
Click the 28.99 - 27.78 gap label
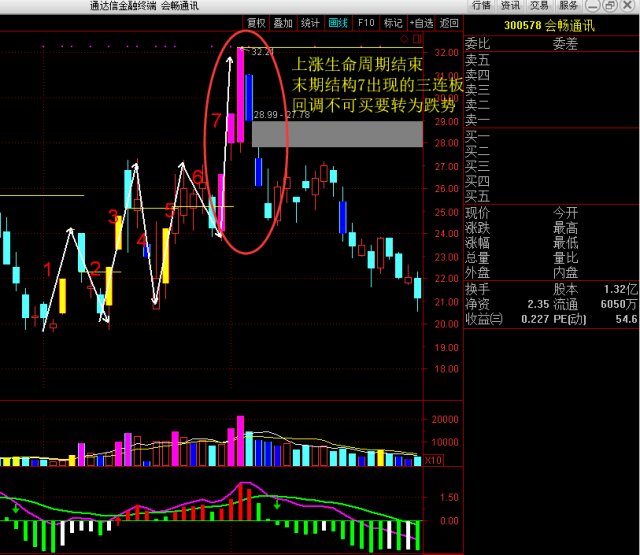[x=282, y=115]
